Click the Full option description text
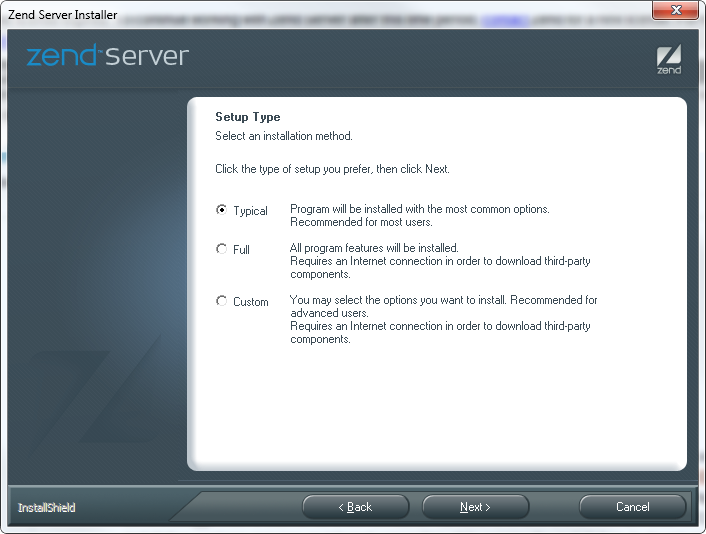 439,260
